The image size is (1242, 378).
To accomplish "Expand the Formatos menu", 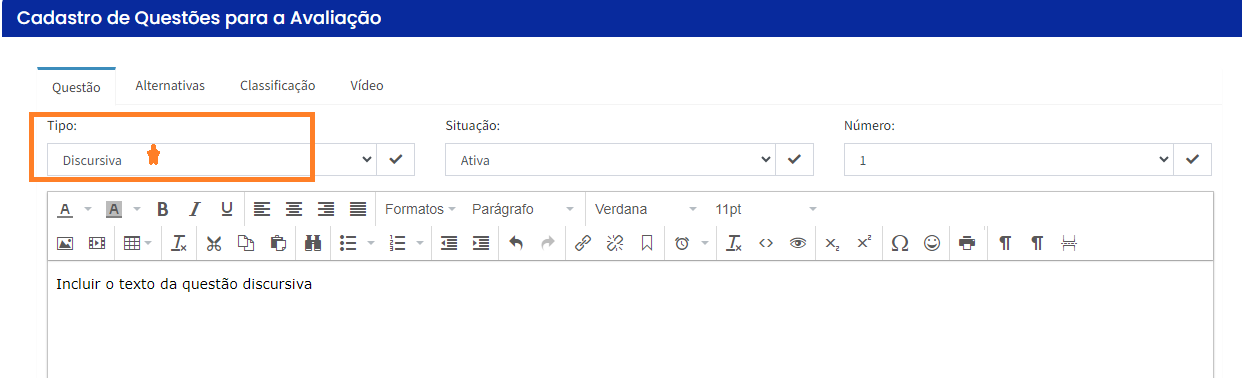I will 420,209.
